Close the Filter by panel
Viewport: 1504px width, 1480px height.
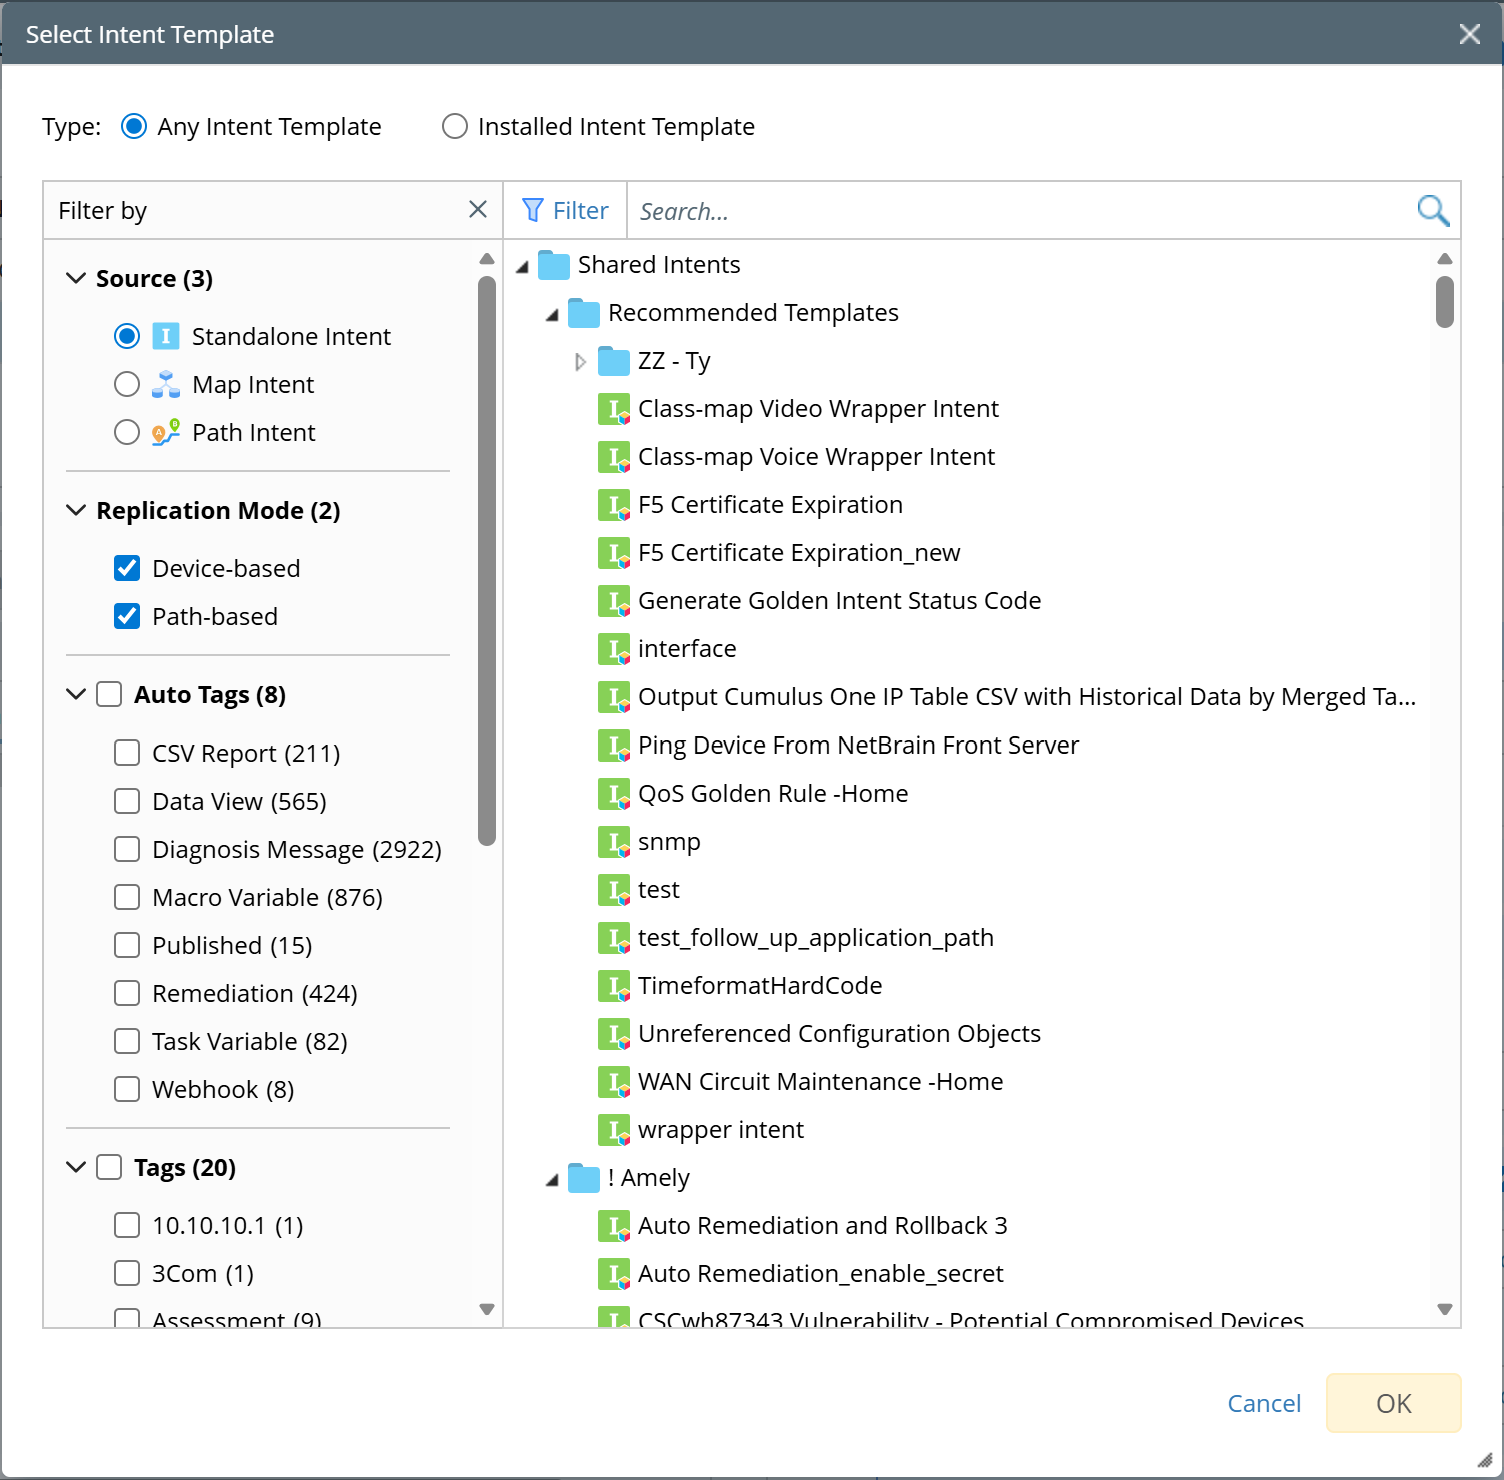click(478, 209)
